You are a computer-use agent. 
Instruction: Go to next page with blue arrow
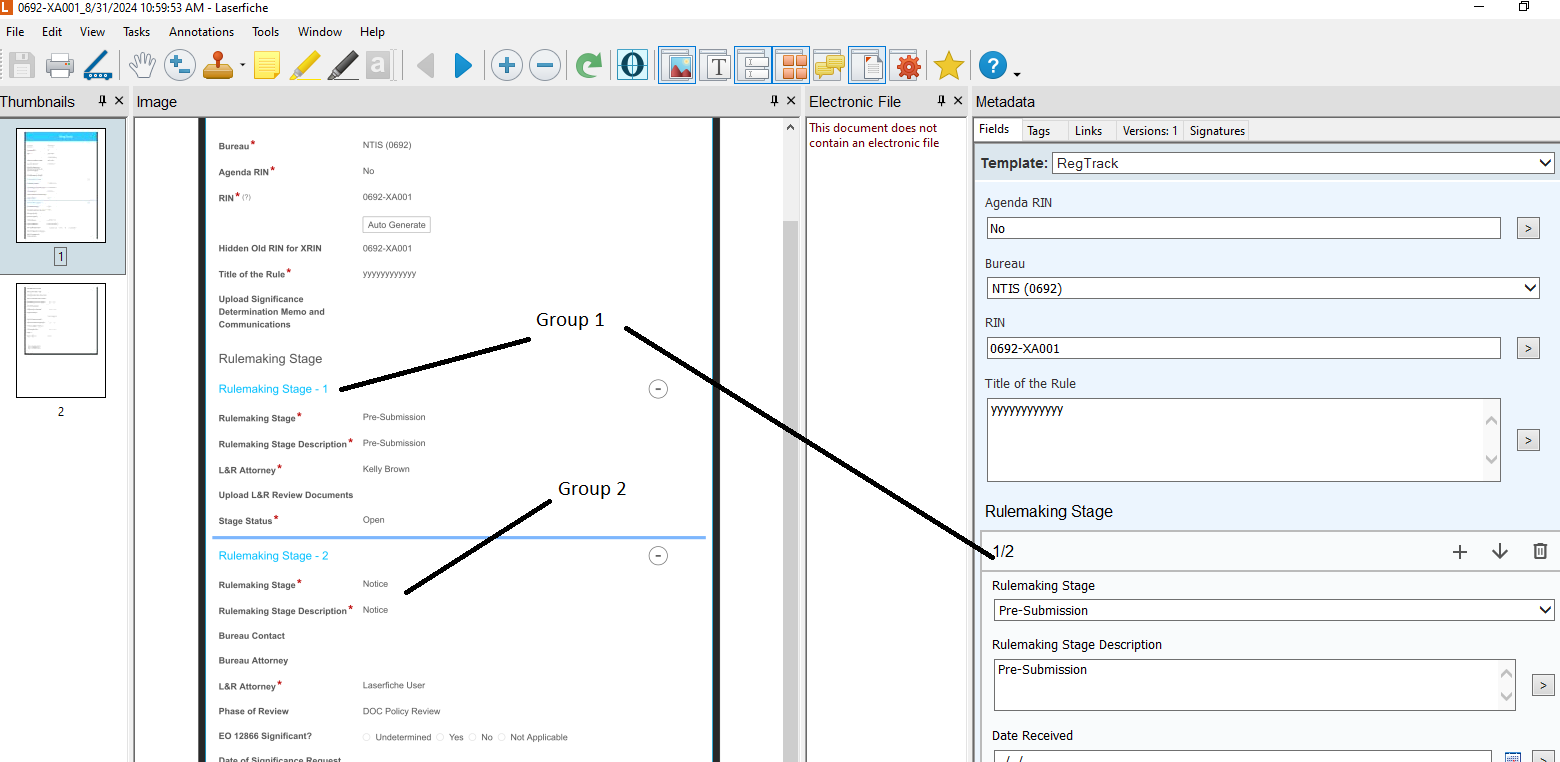(x=463, y=66)
